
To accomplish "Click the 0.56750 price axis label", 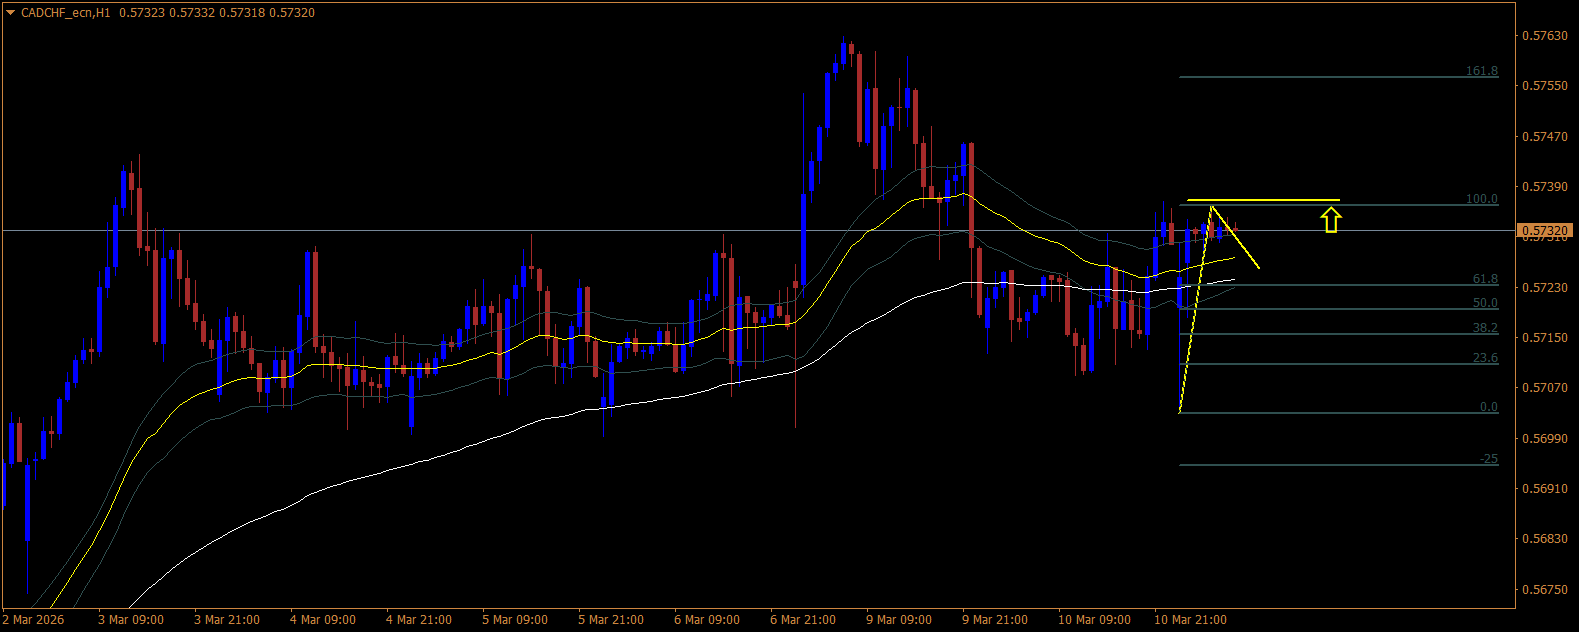I will [1544, 590].
